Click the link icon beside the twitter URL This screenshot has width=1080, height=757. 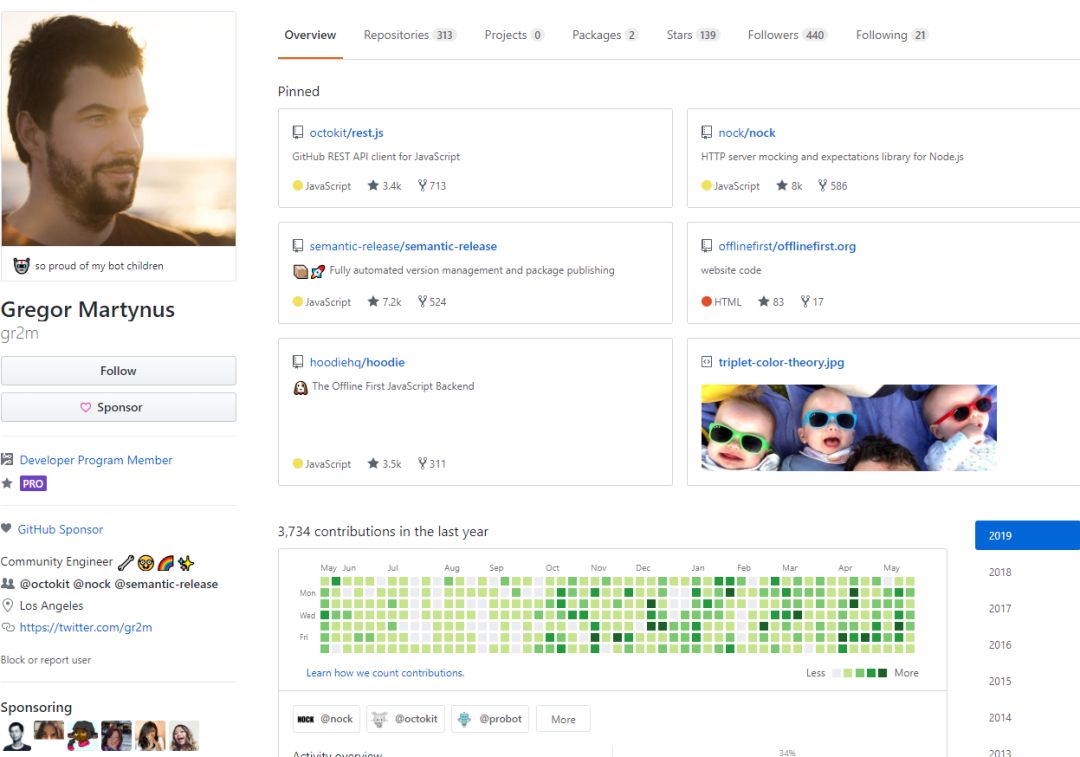pyautogui.click(x=8, y=628)
